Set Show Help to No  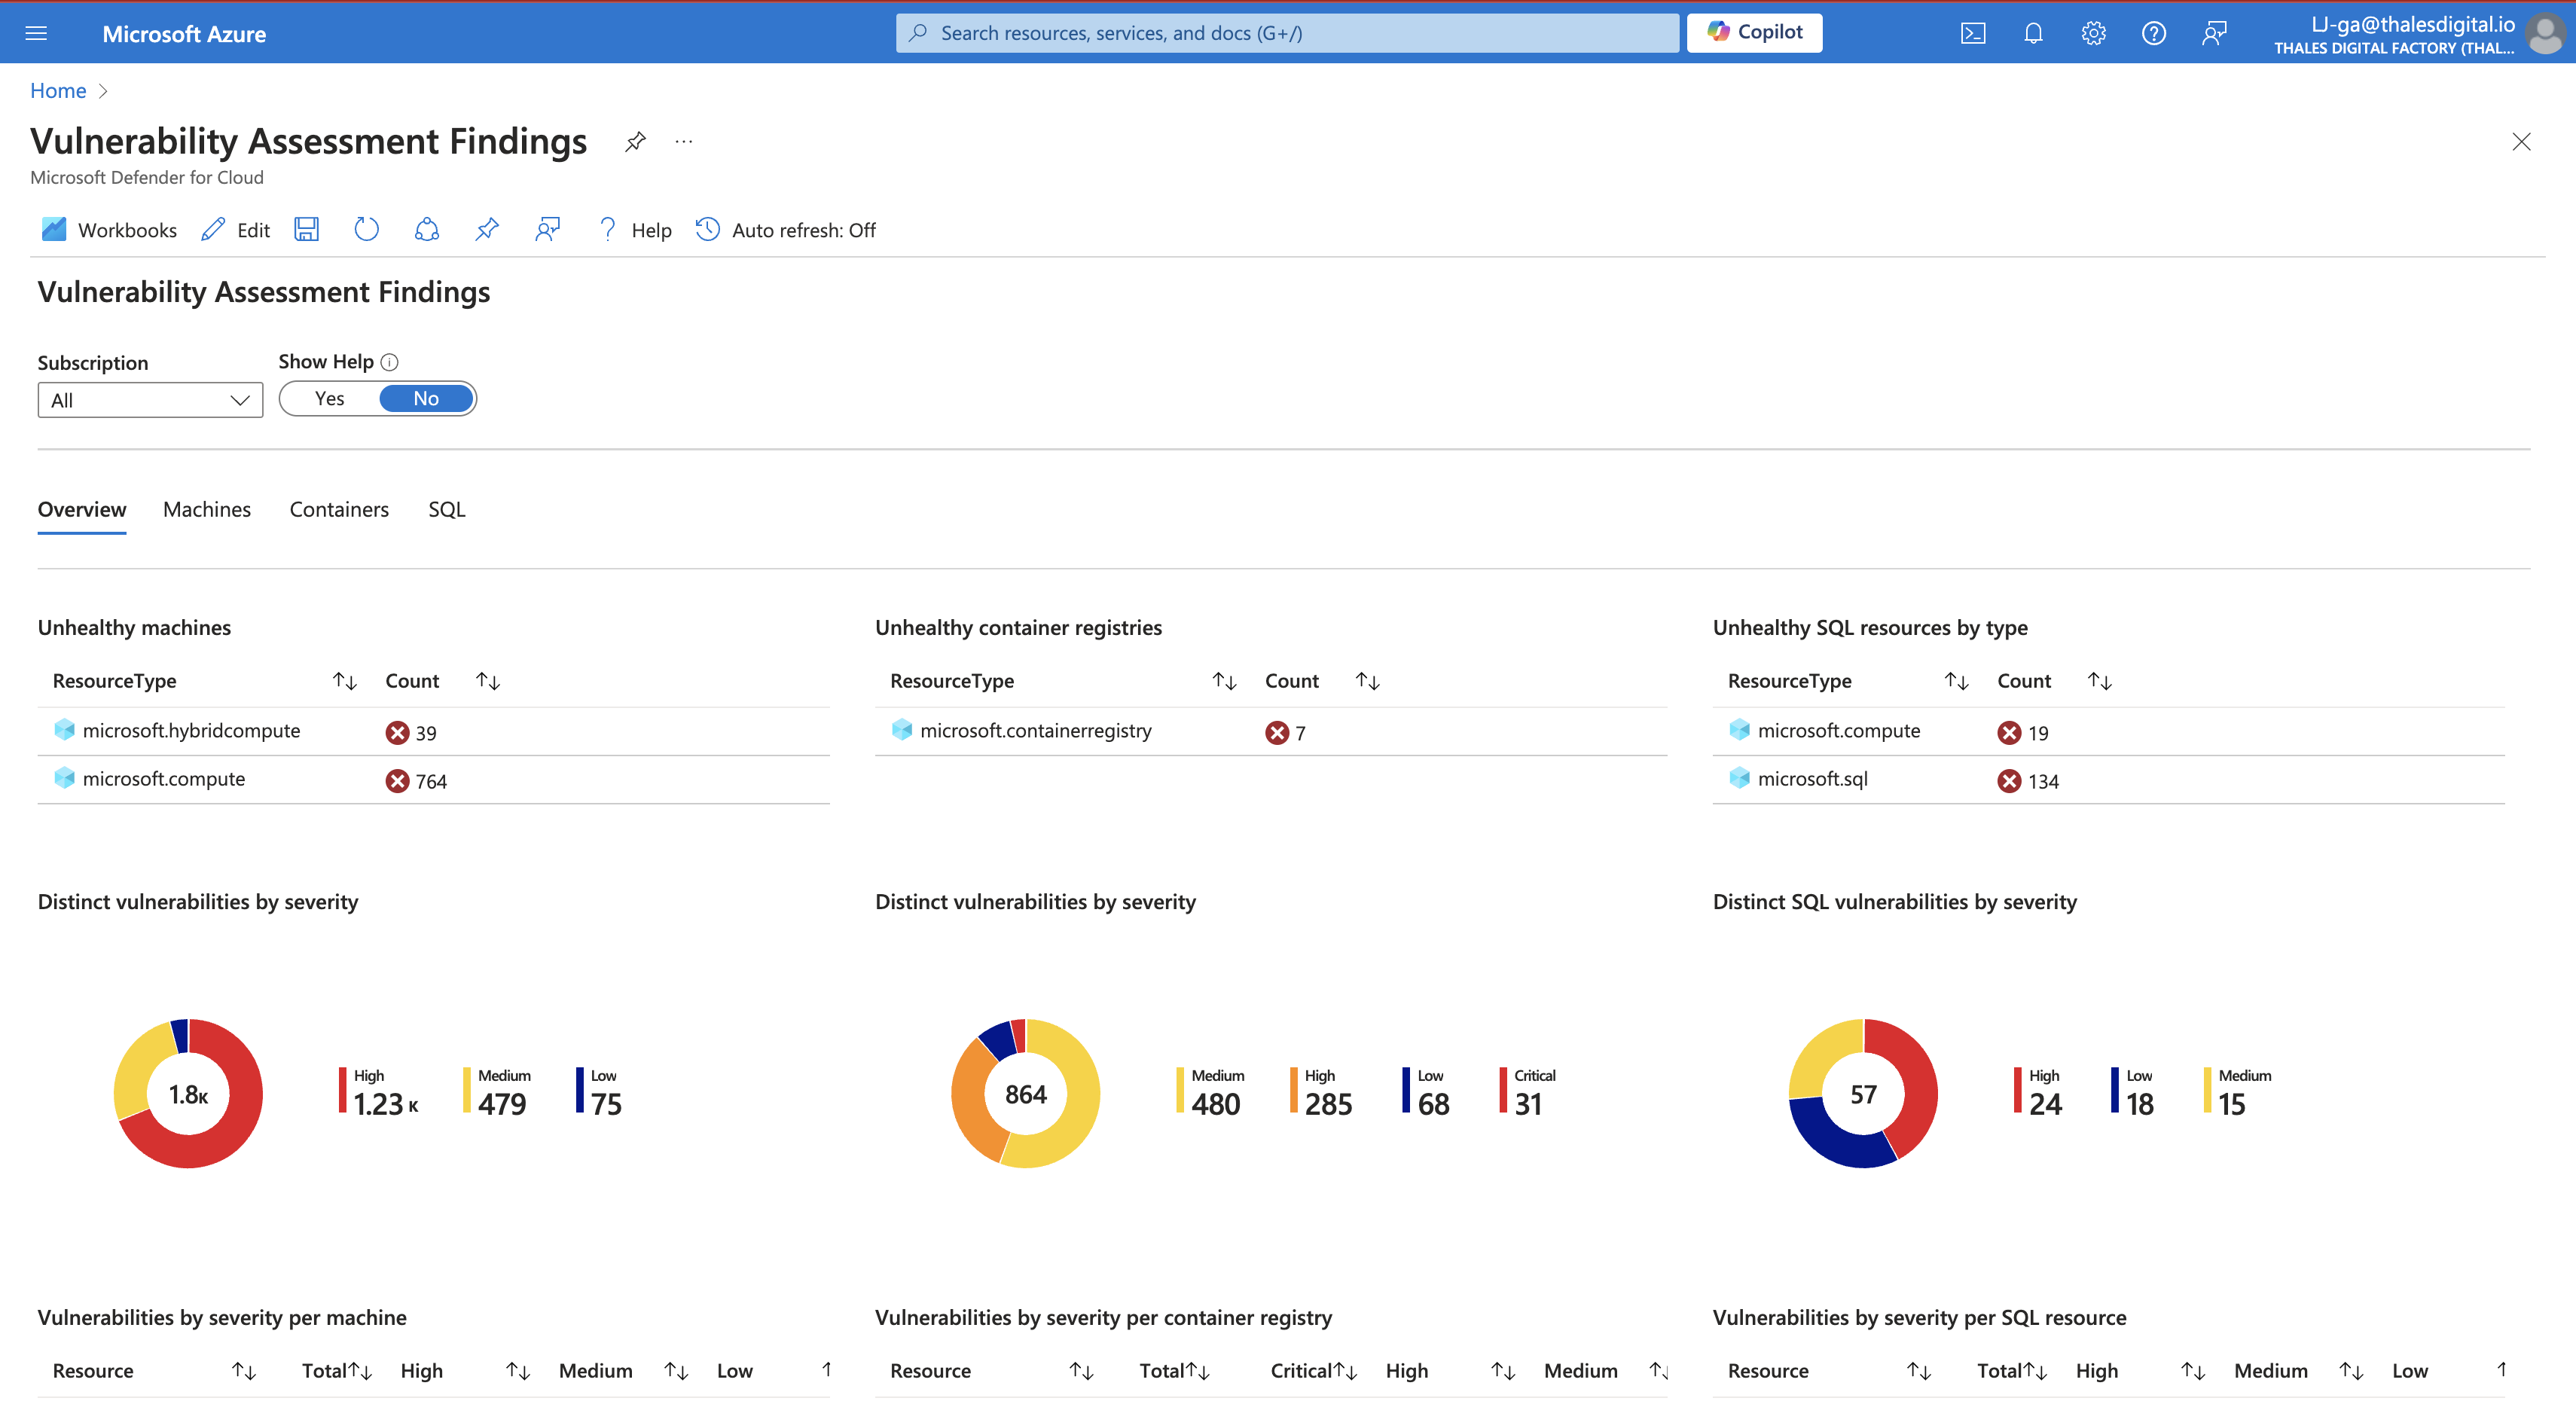426,398
